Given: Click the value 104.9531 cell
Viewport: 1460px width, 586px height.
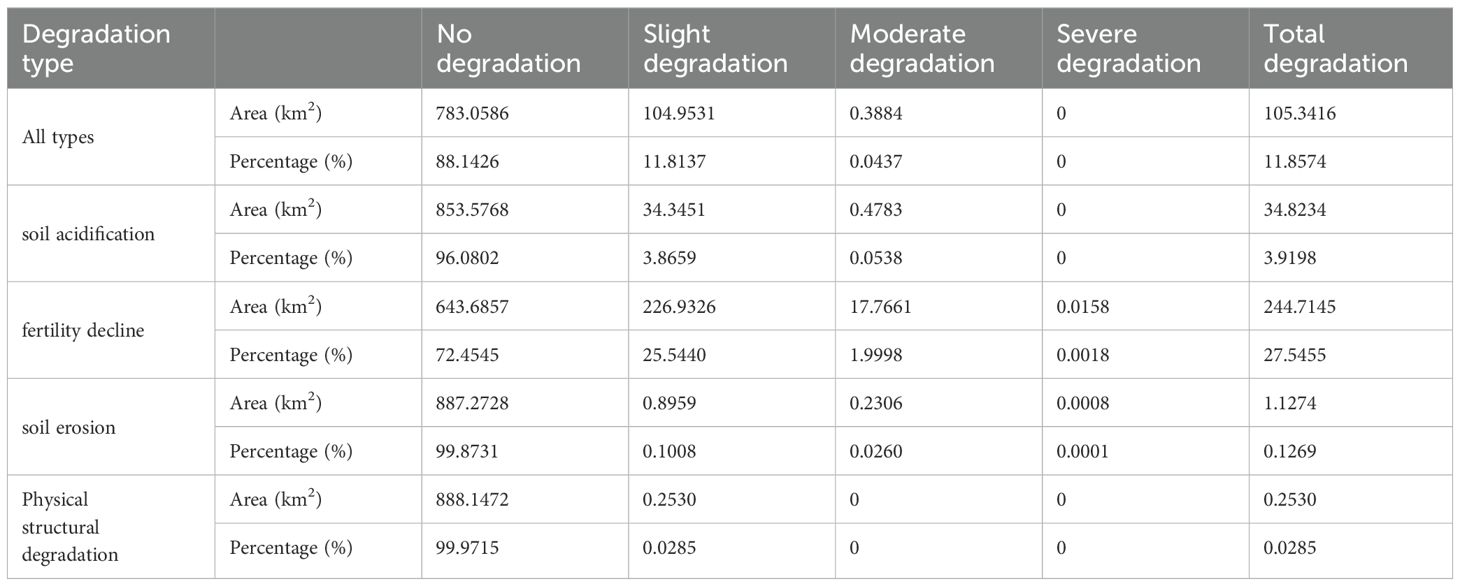Looking at the screenshot, I should (681, 113).
